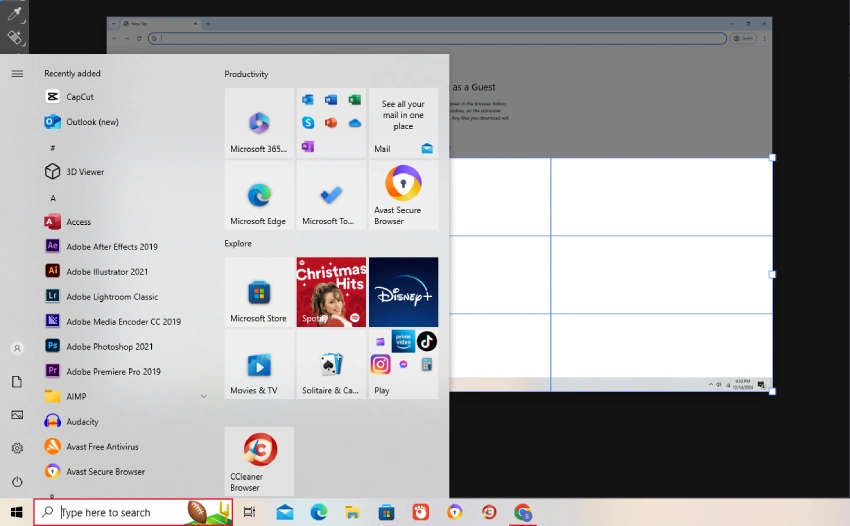Open the Movies & TV tile
This screenshot has width=850, height=526.
(x=259, y=364)
